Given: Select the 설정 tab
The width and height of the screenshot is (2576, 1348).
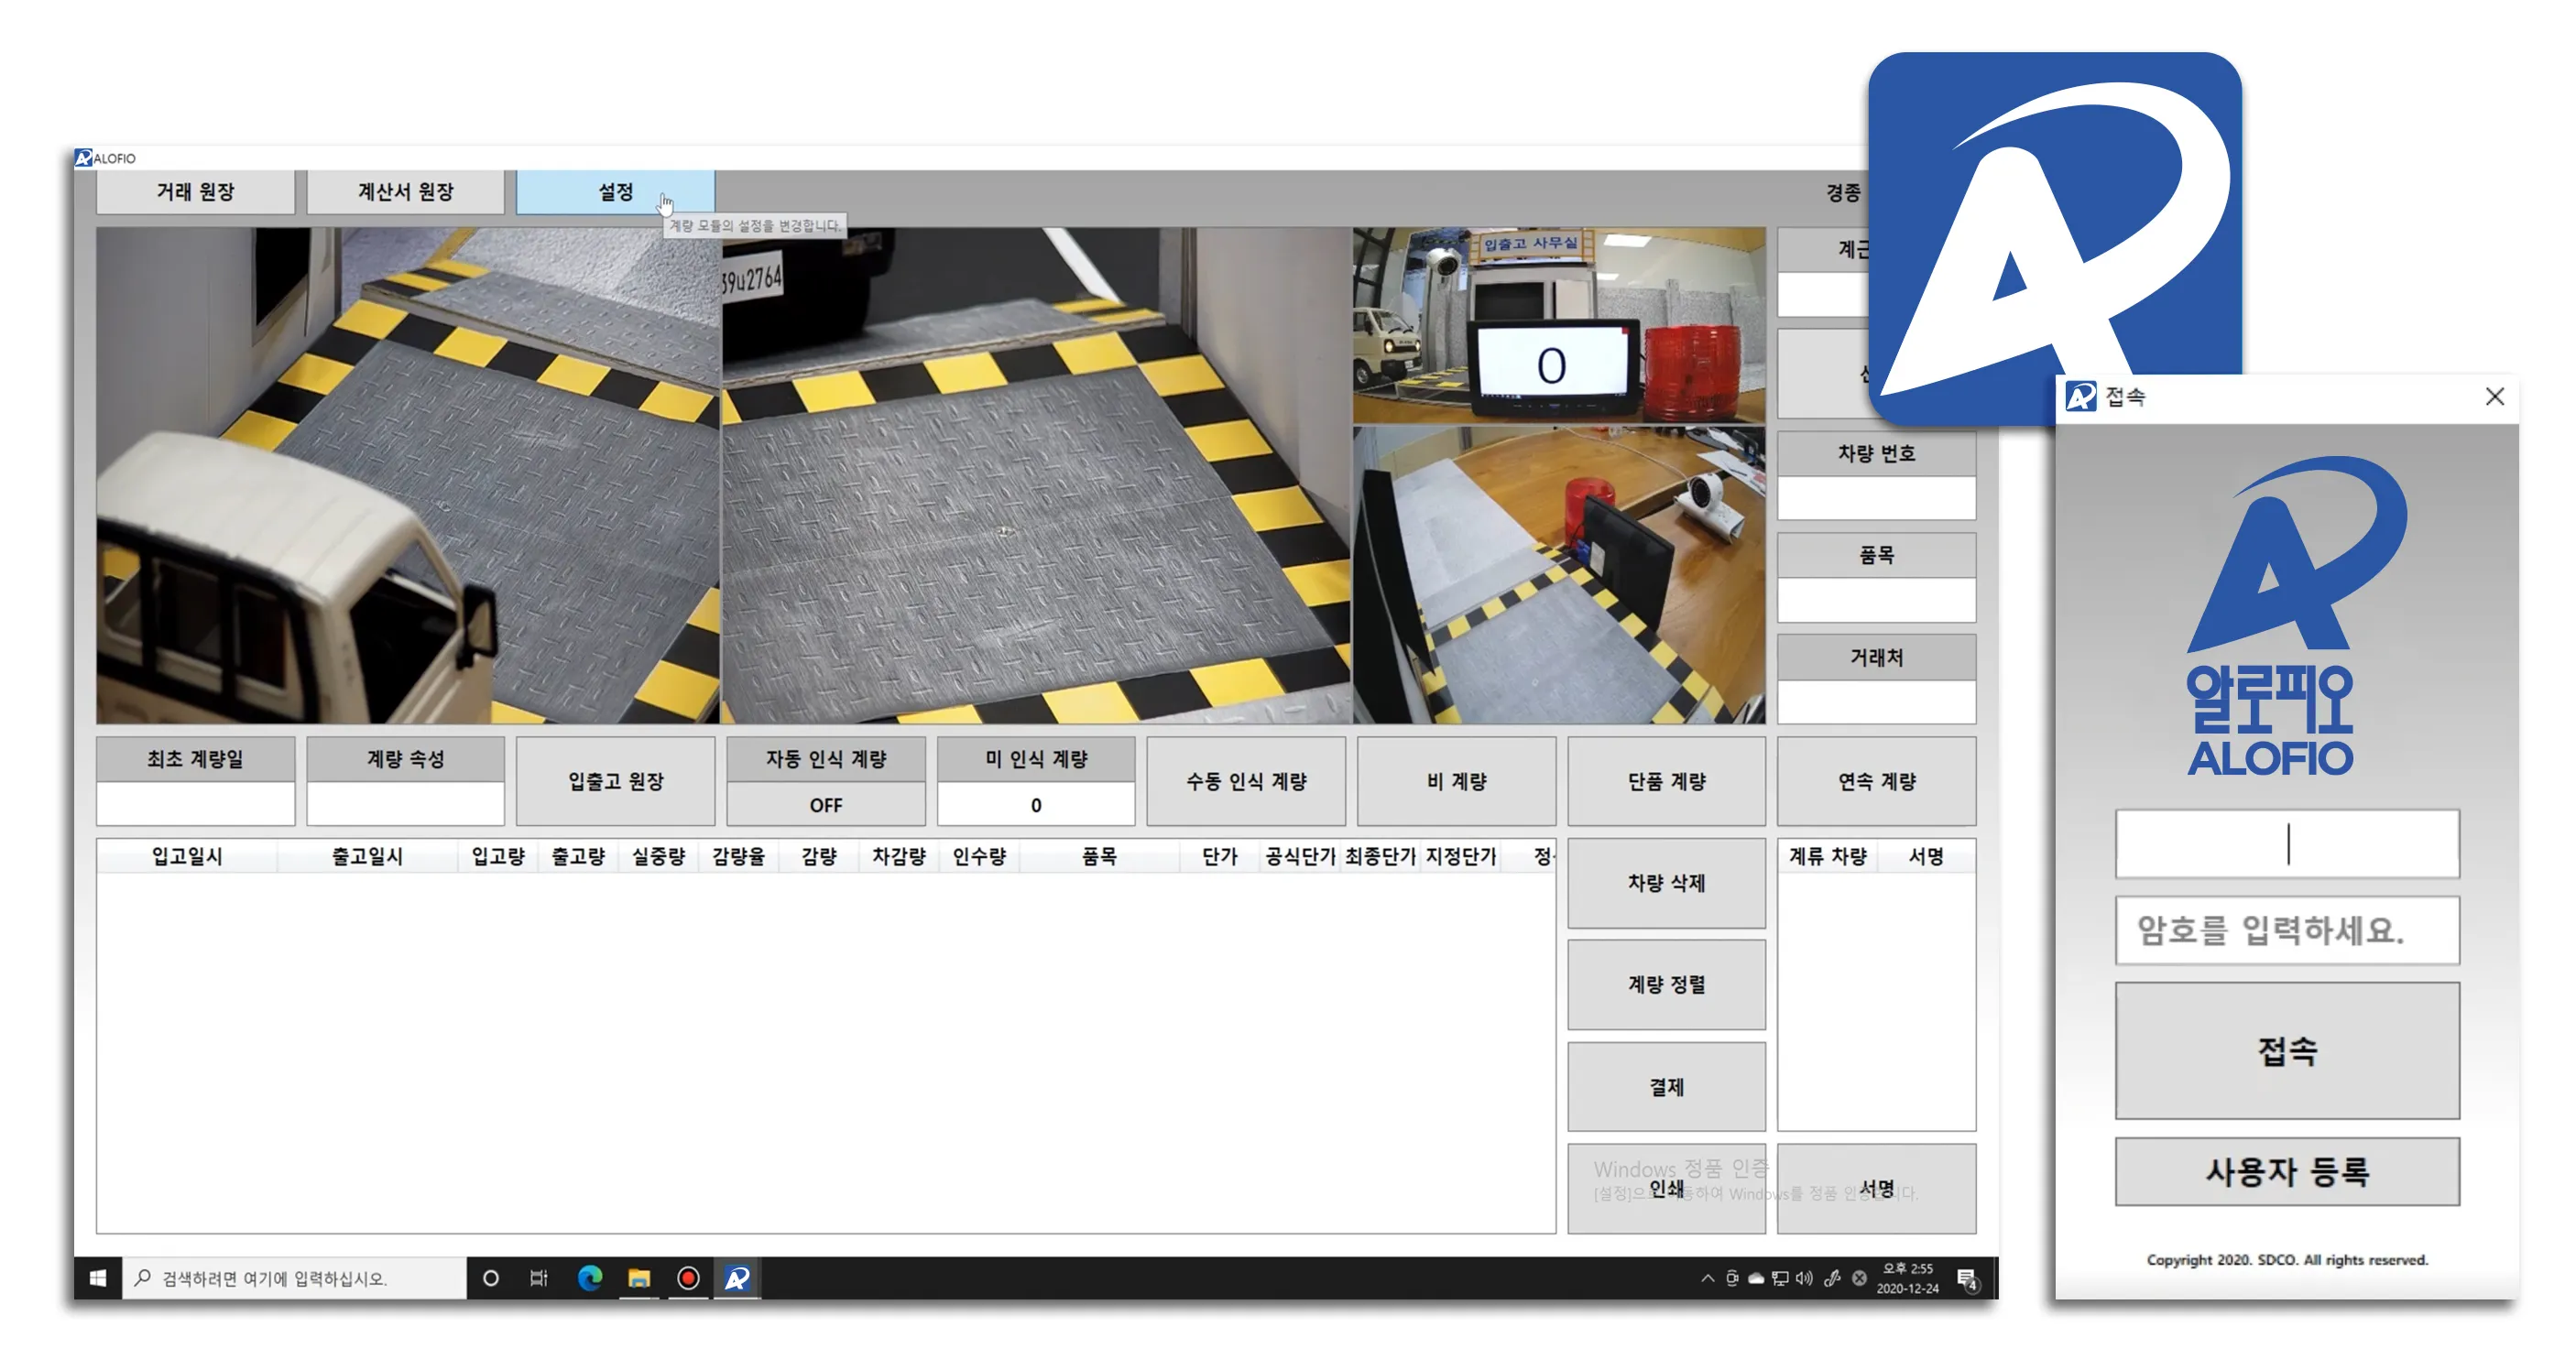Looking at the screenshot, I should click(x=615, y=192).
